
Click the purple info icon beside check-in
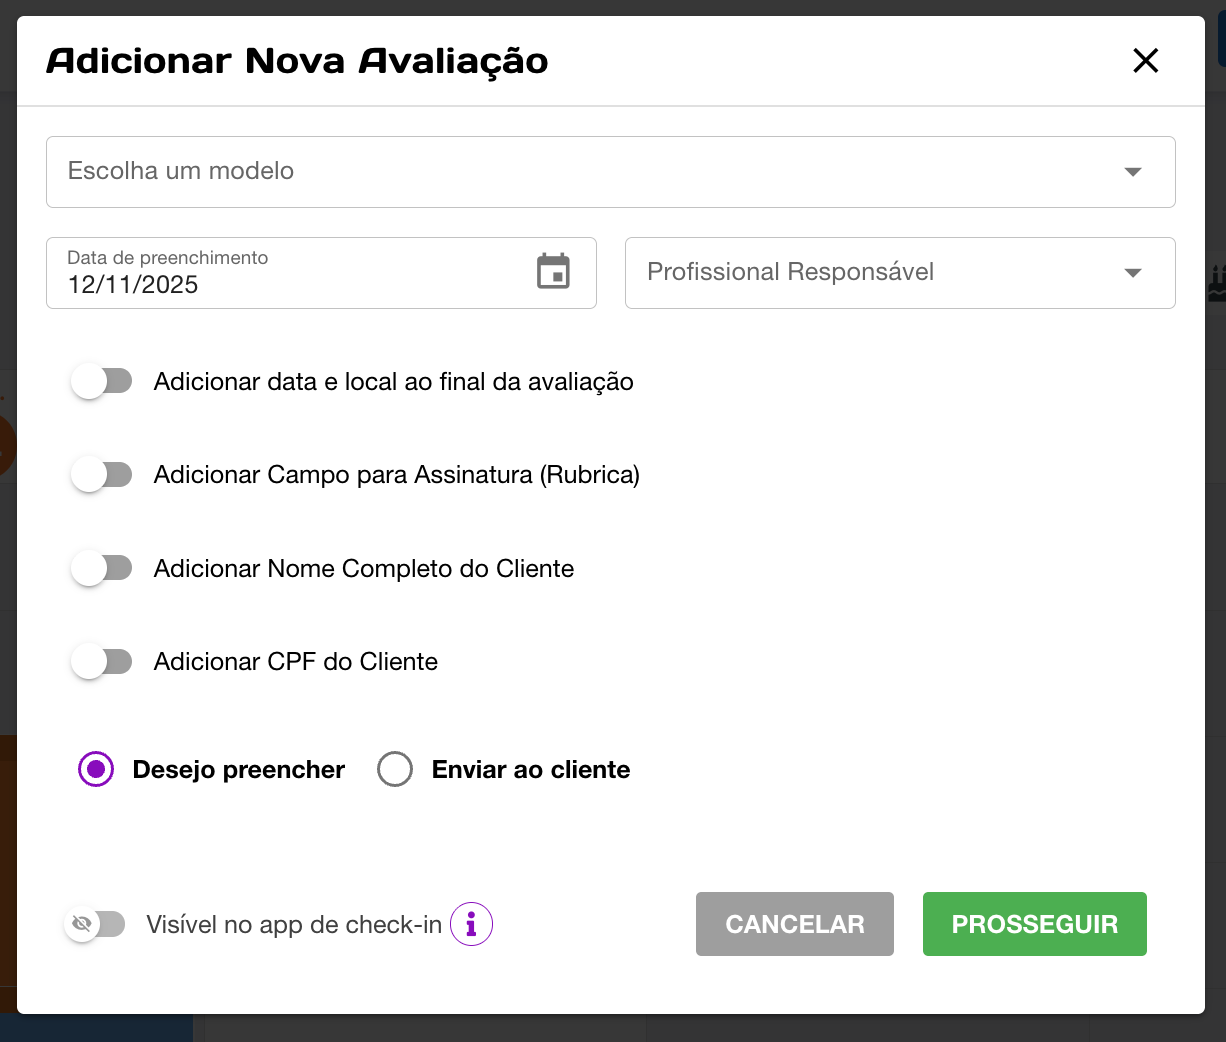click(x=471, y=924)
